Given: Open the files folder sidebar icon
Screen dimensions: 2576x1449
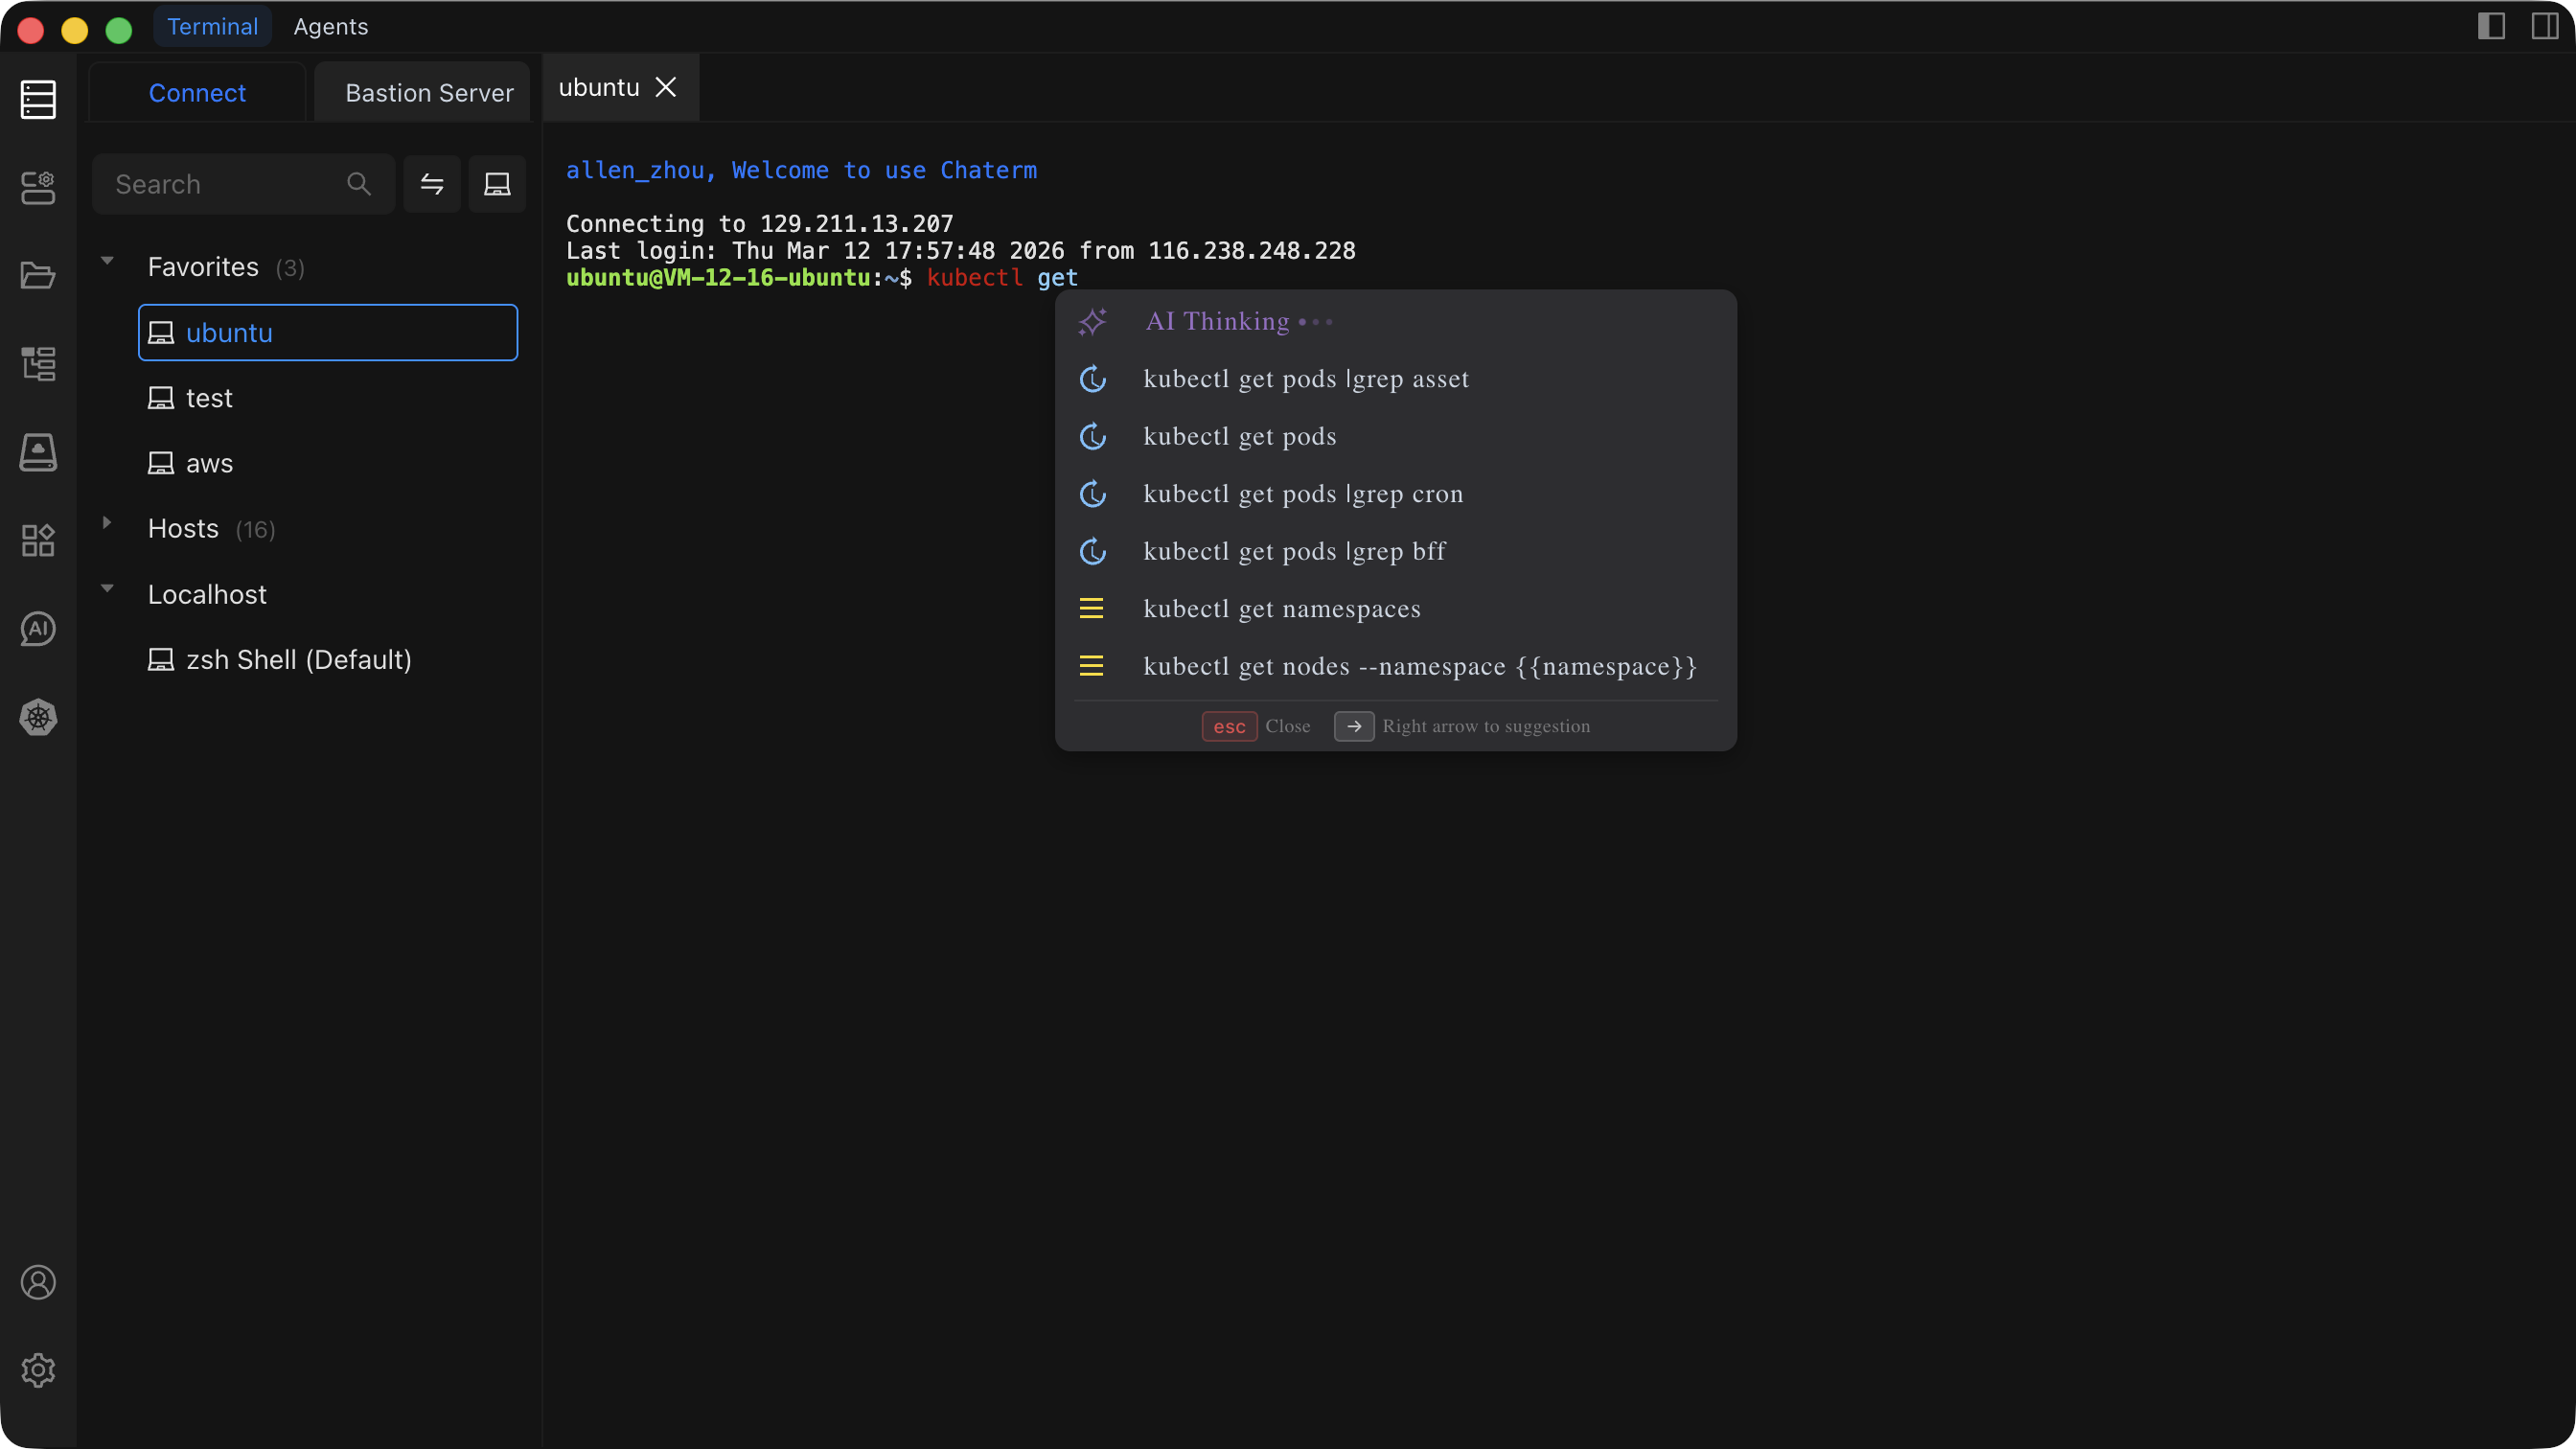Looking at the screenshot, I should coord(38,275).
